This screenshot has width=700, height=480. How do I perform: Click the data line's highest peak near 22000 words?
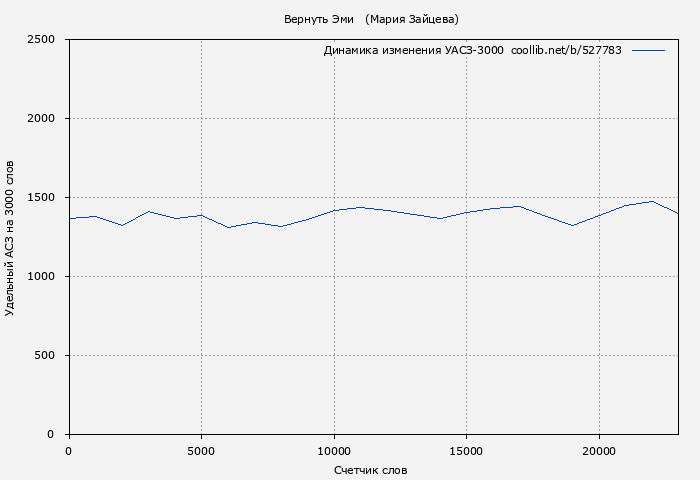(x=652, y=201)
